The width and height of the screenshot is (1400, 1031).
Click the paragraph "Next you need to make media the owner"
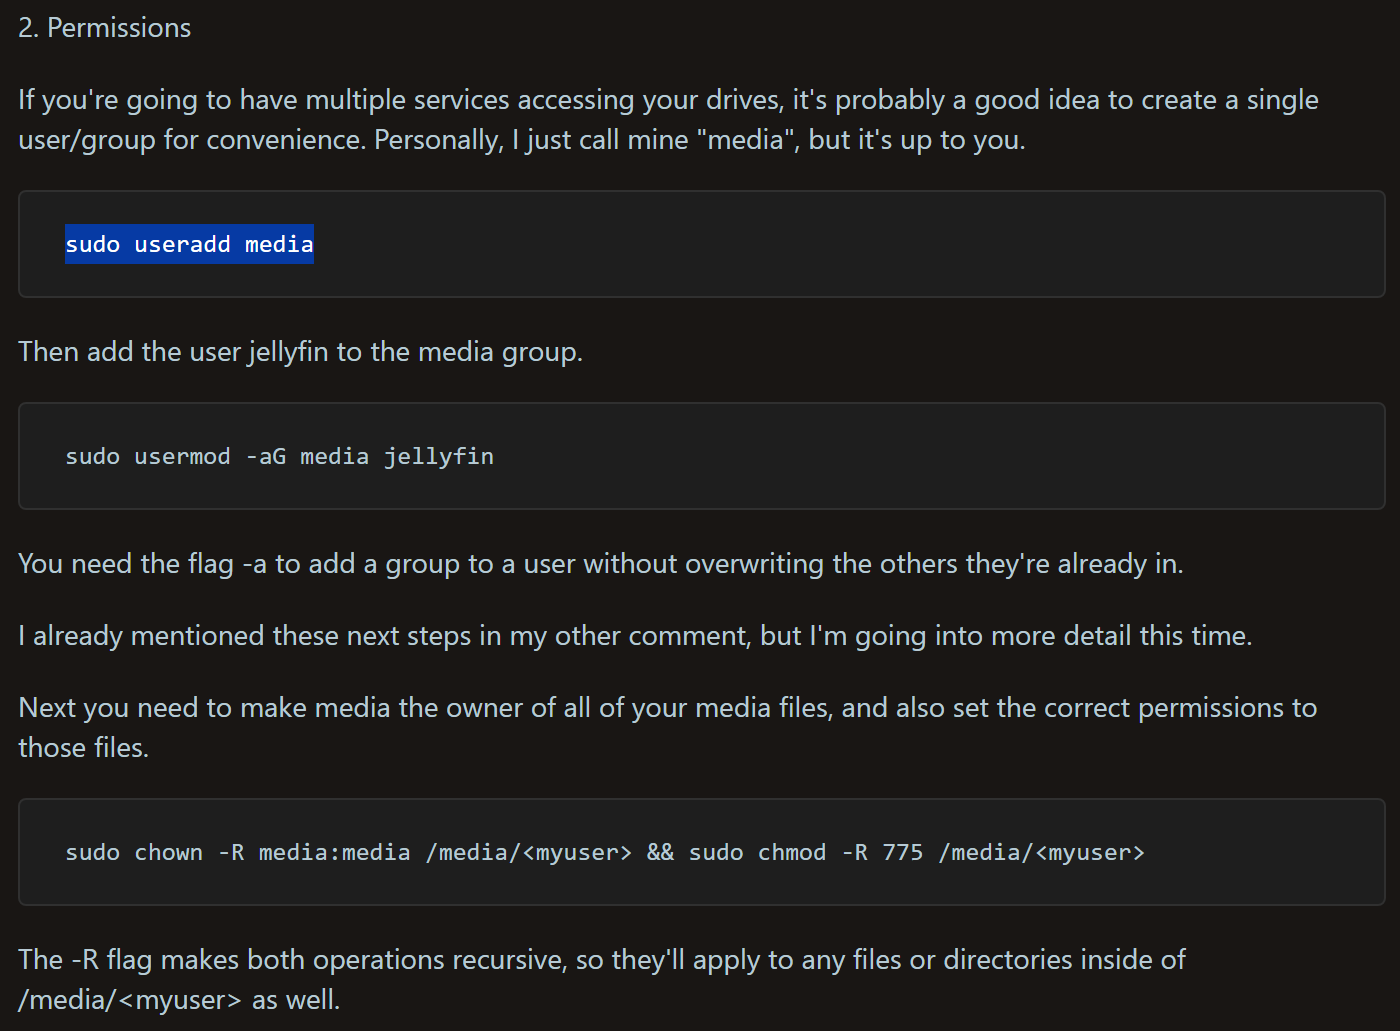[x=668, y=728]
